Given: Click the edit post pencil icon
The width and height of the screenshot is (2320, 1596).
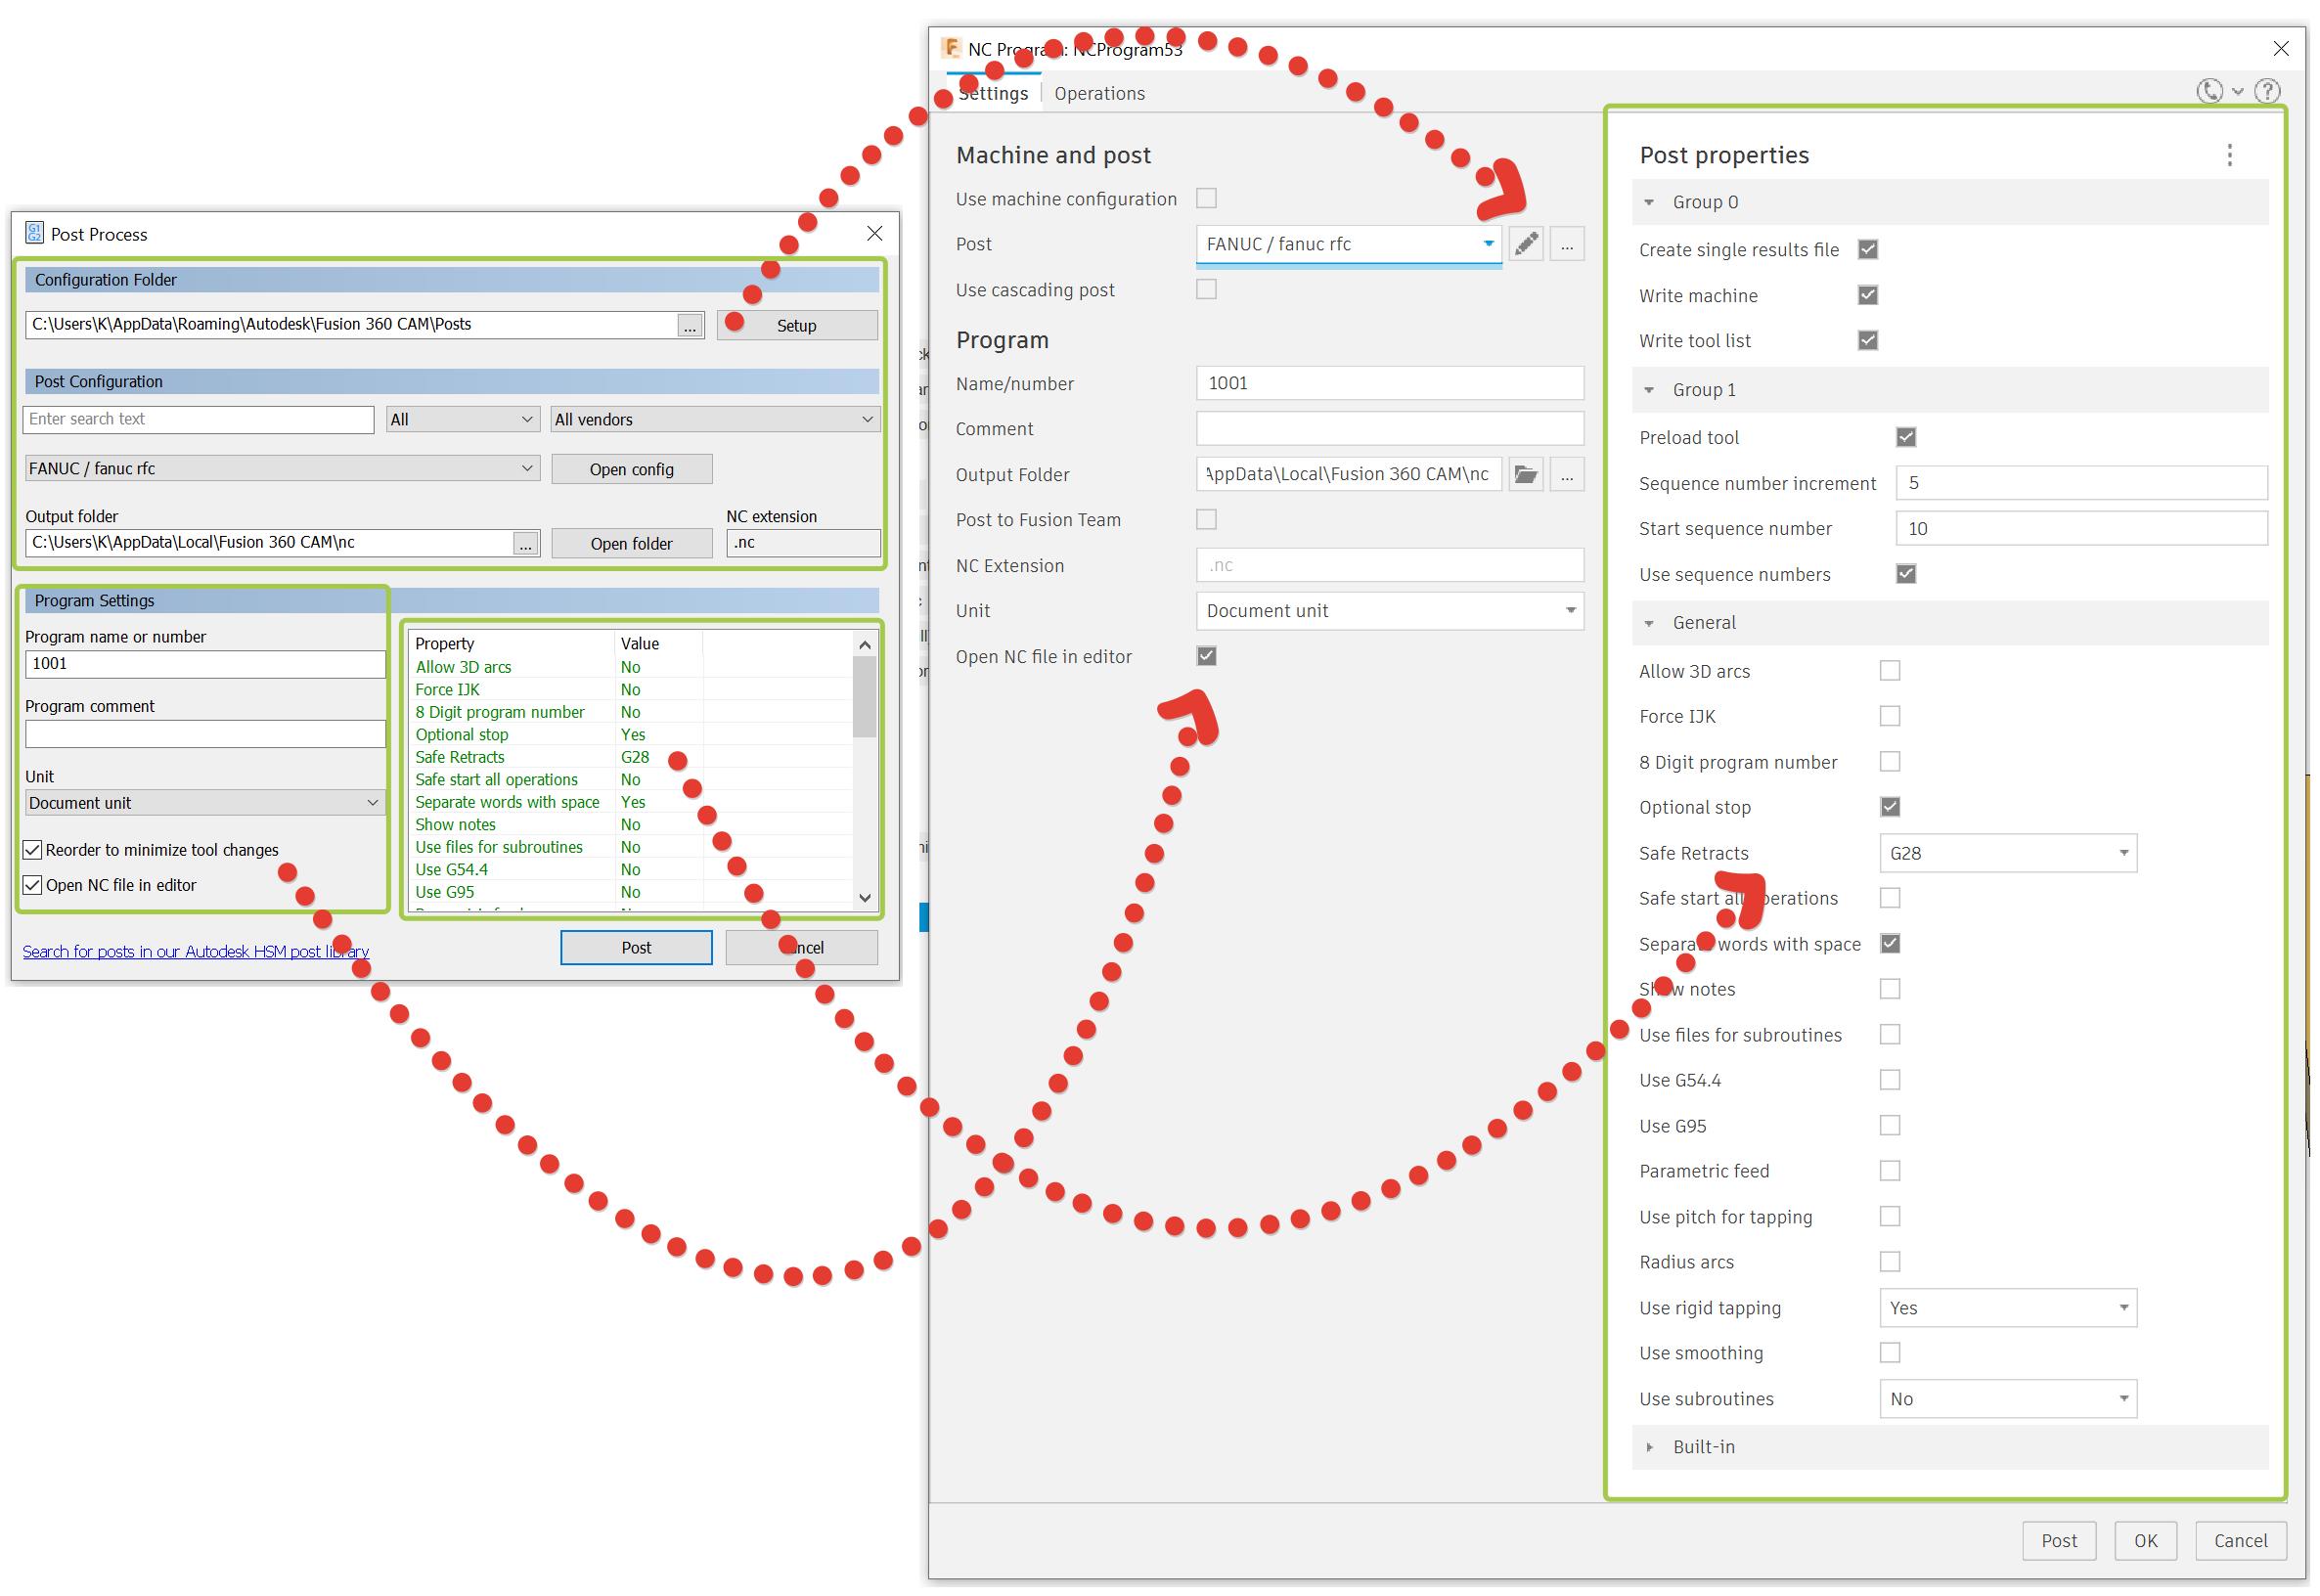Looking at the screenshot, I should (x=1525, y=244).
